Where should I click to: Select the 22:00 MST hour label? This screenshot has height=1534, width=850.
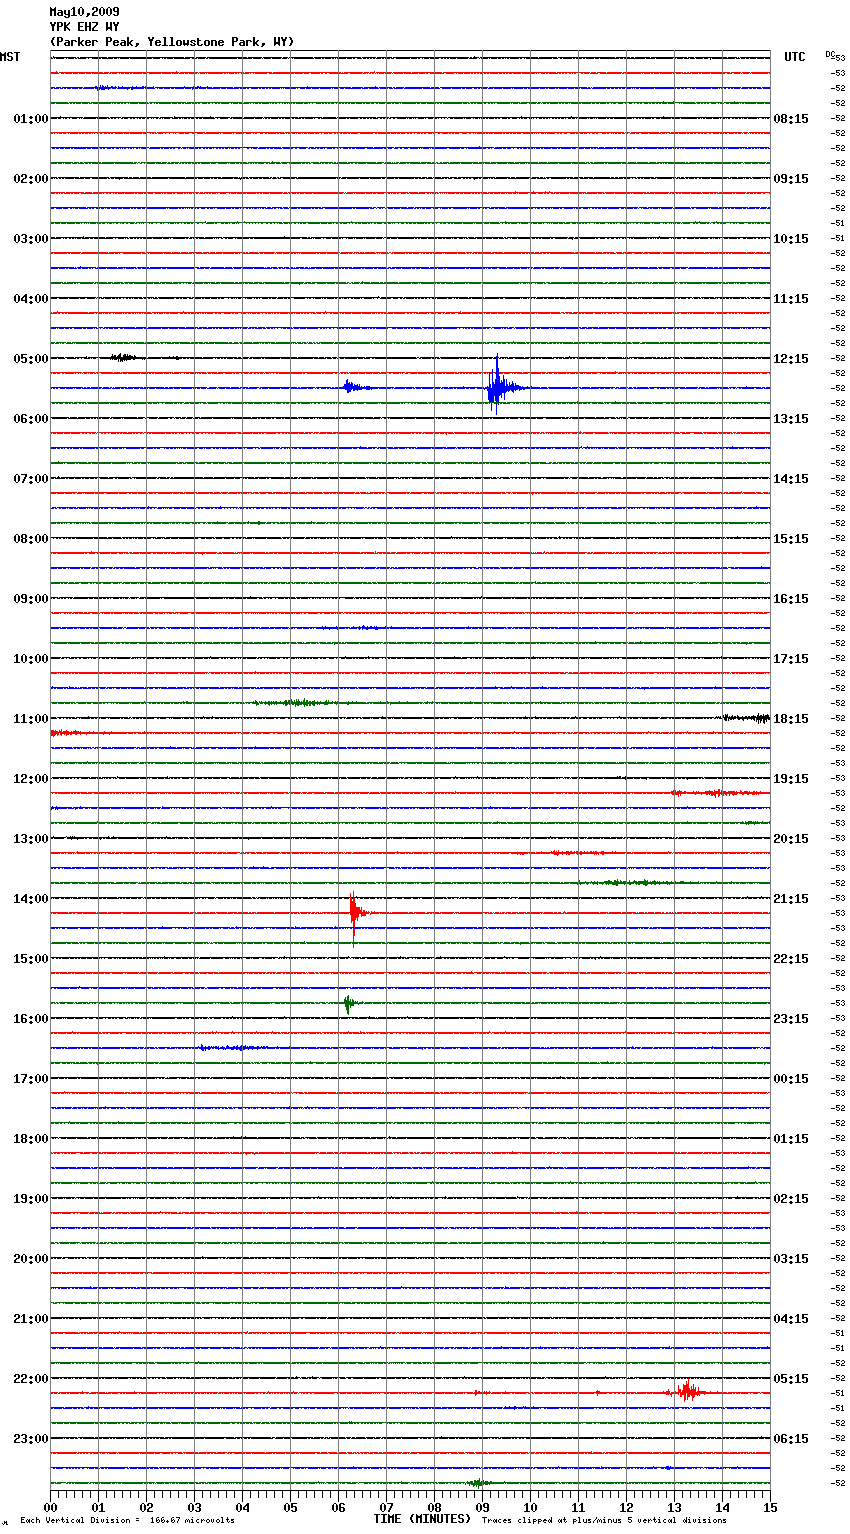[x=31, y=1379]
